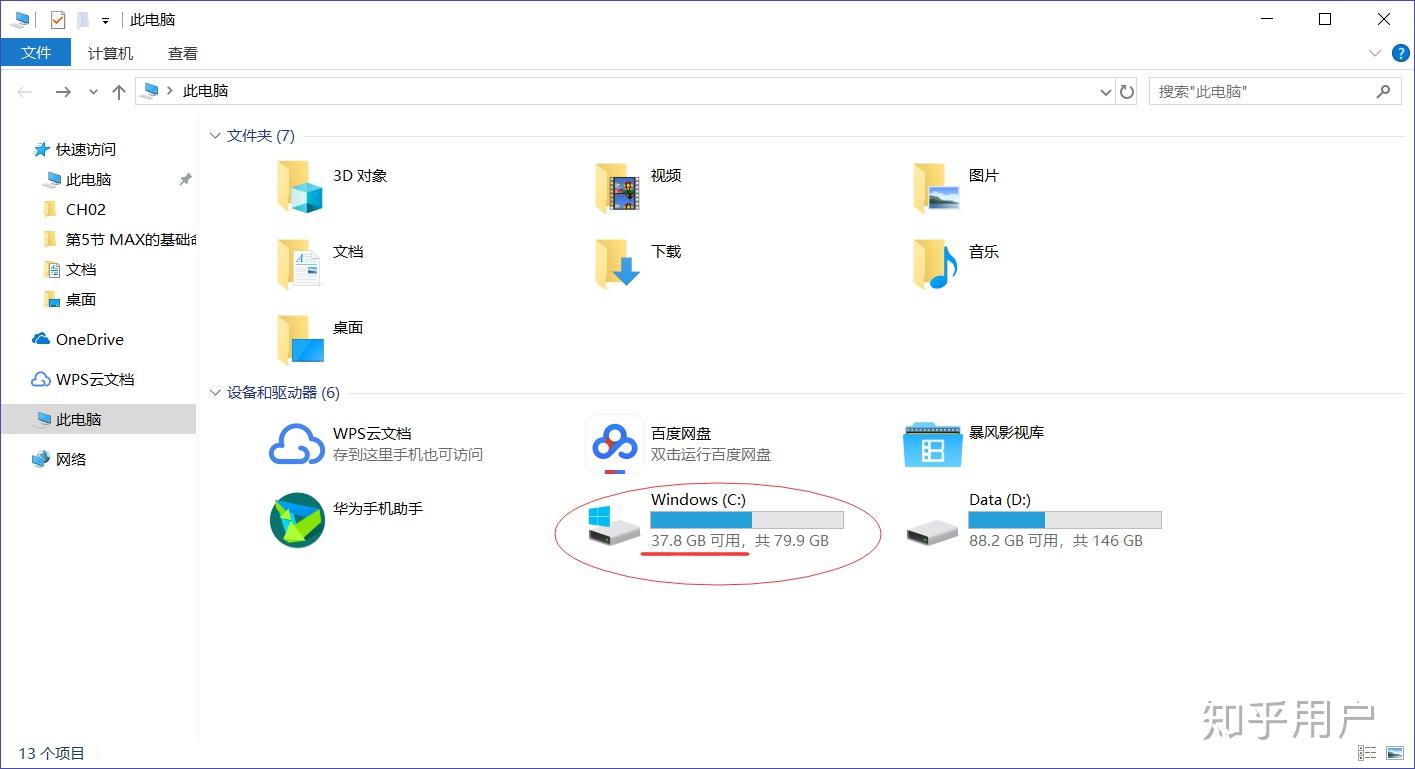Open the 文件 menu
Screen dimensions: 1415x769
point(36,53)
